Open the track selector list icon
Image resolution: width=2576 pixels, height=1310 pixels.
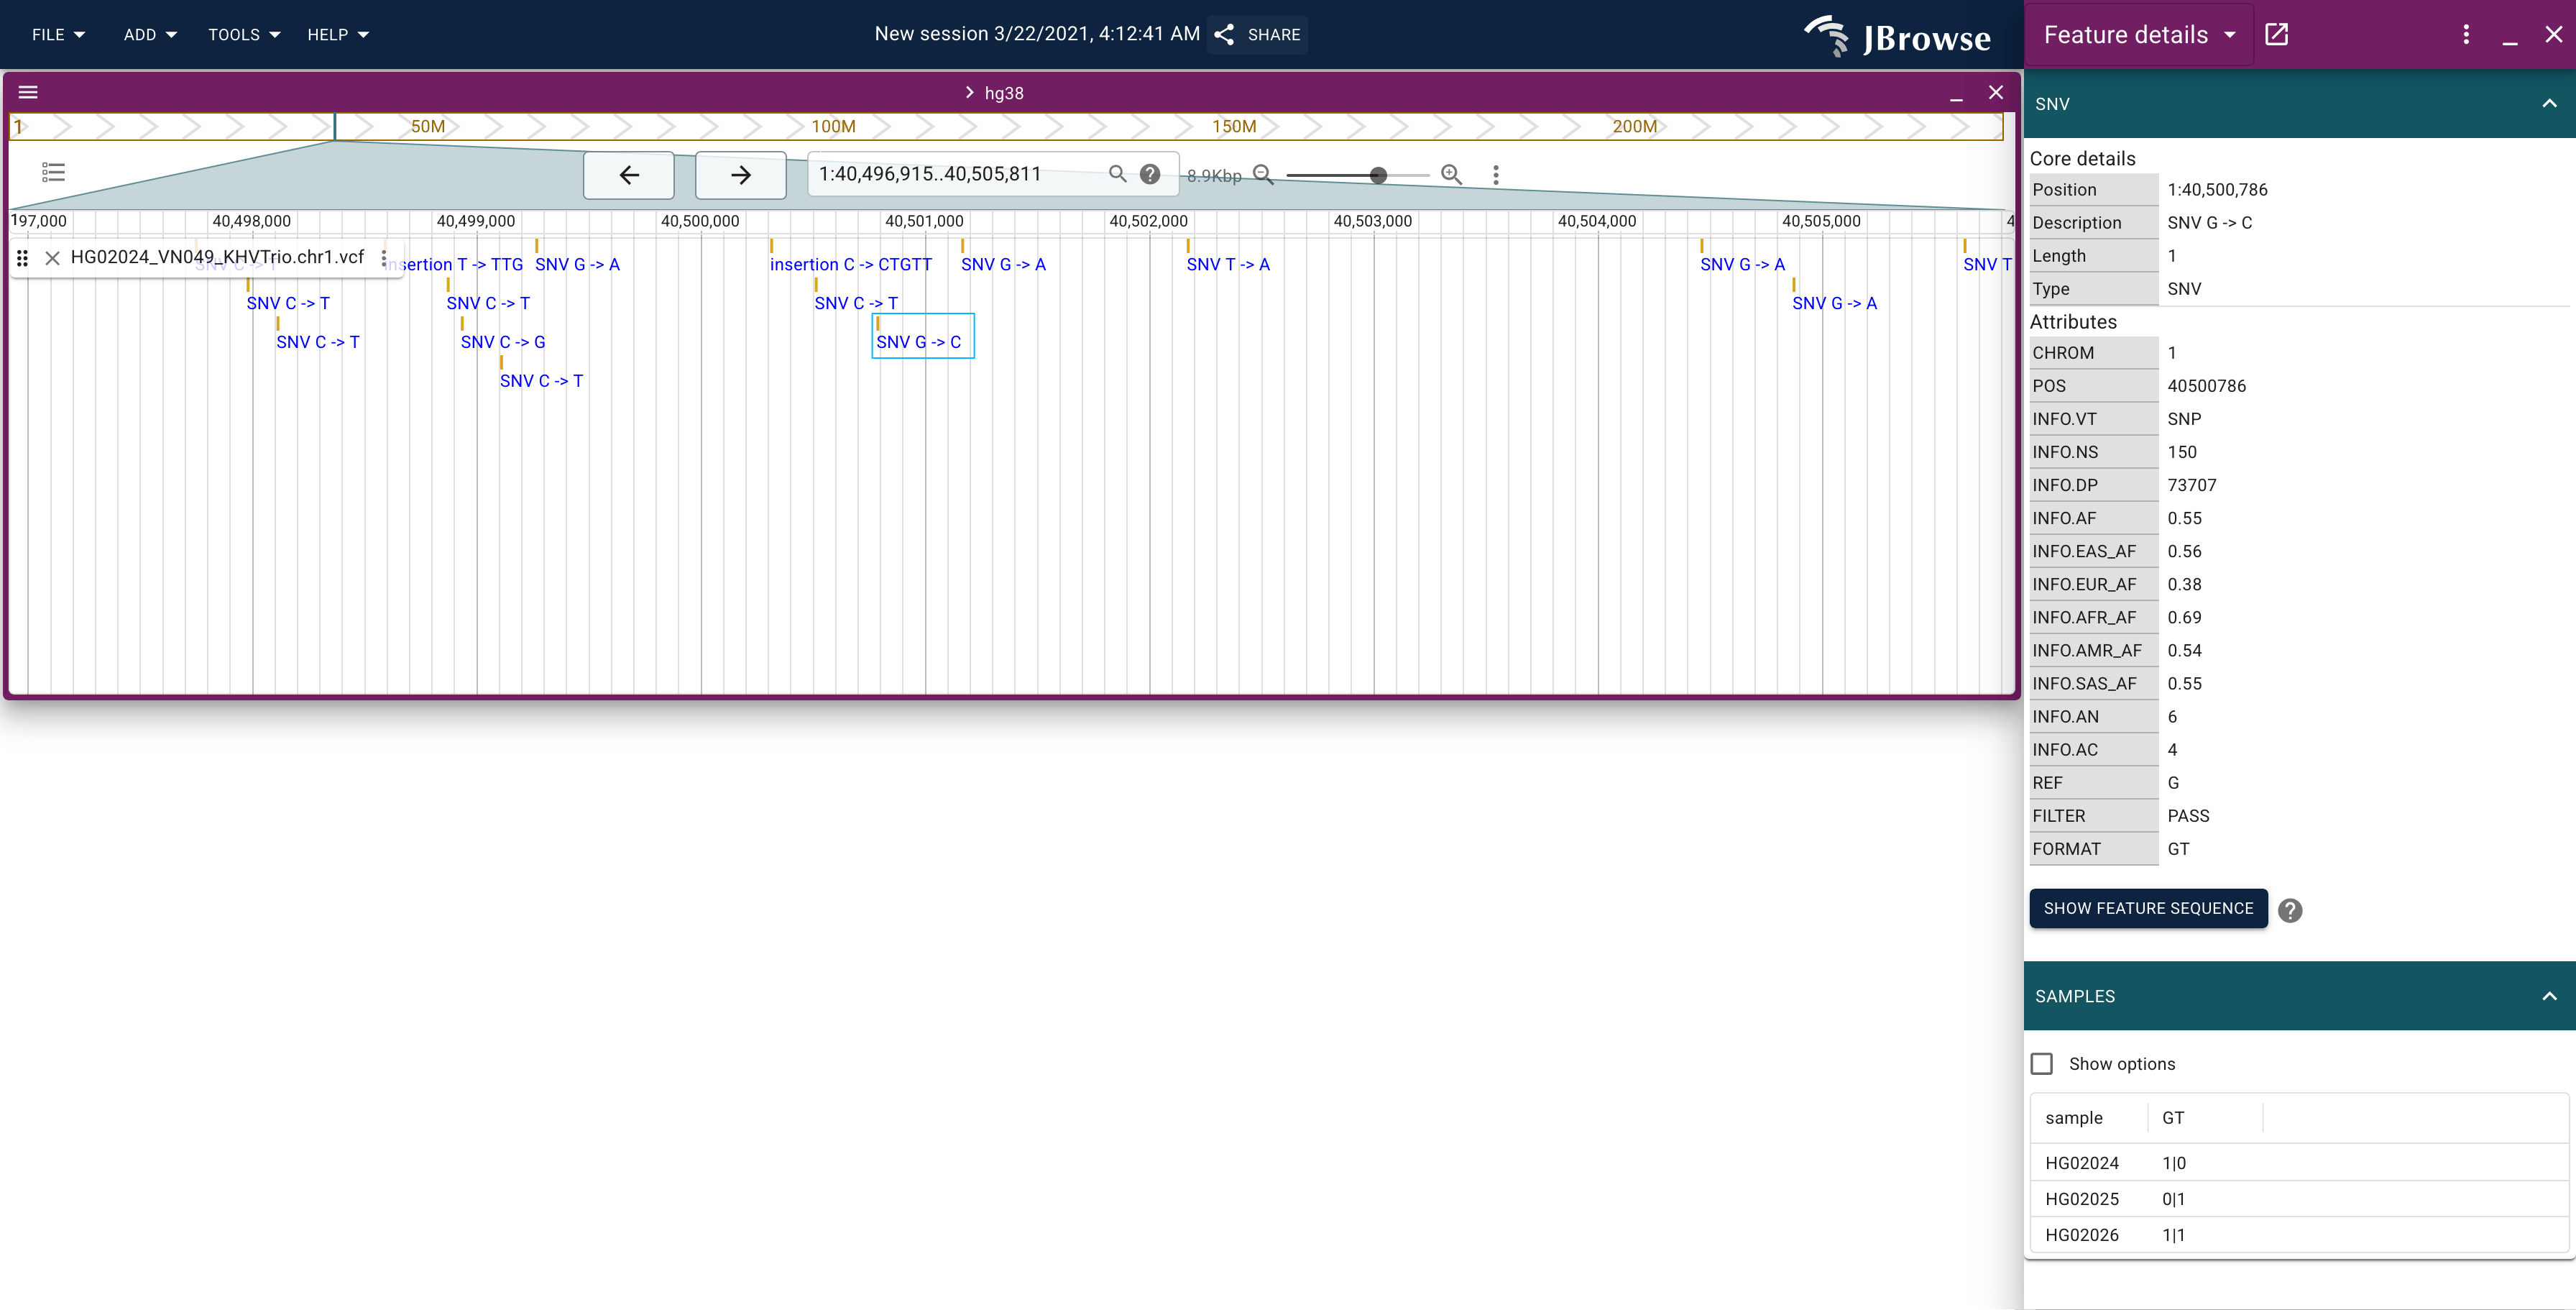tap(54, 173)
